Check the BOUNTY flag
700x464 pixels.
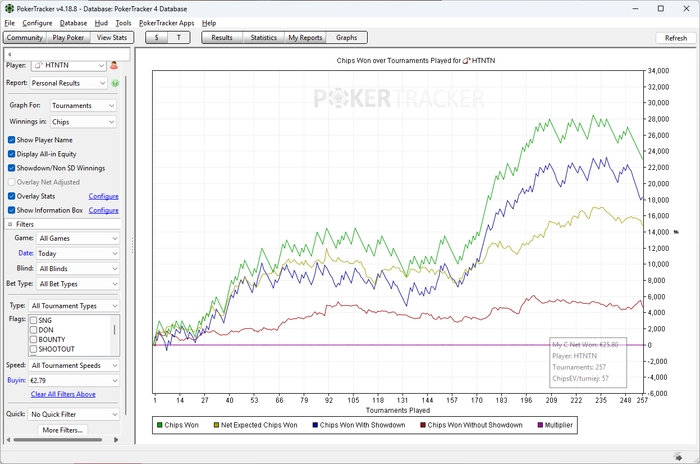point(33,339)
